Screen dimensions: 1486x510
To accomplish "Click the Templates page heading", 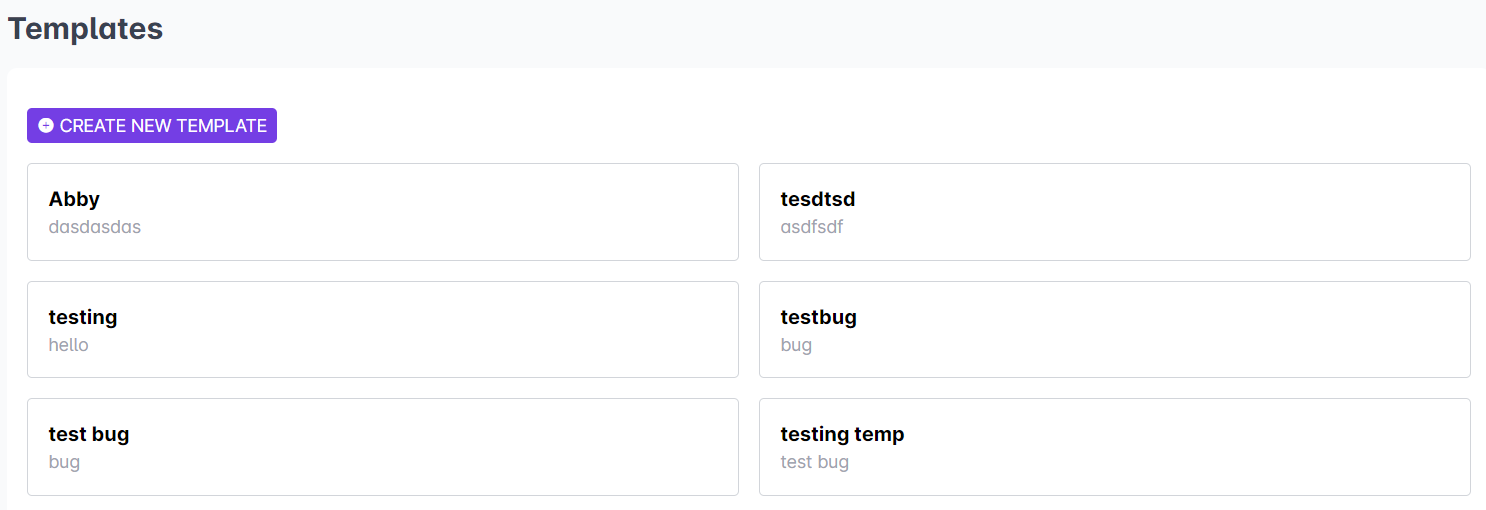I will [x=85, y=29].
